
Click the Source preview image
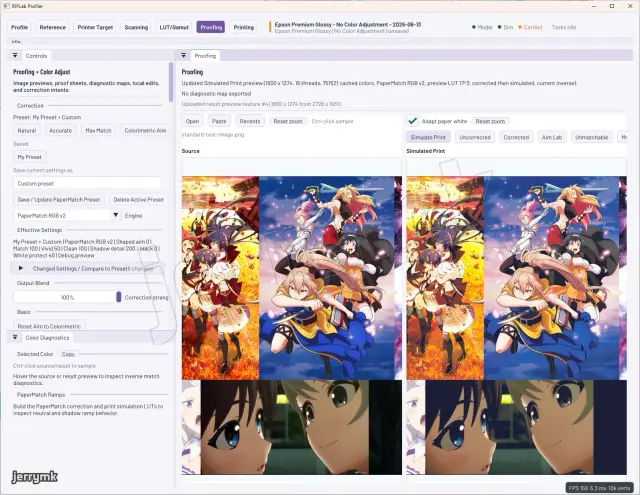(x=291, y=325)
